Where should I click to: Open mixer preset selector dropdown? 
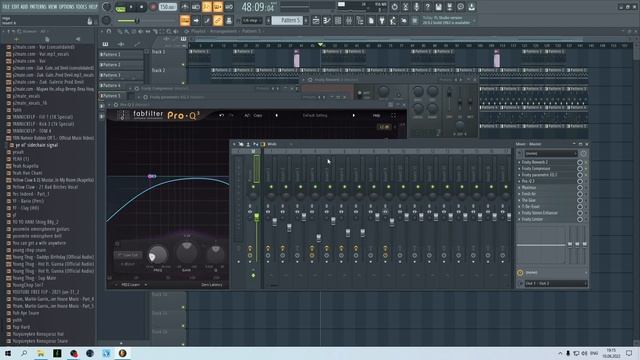pos(550,153)
